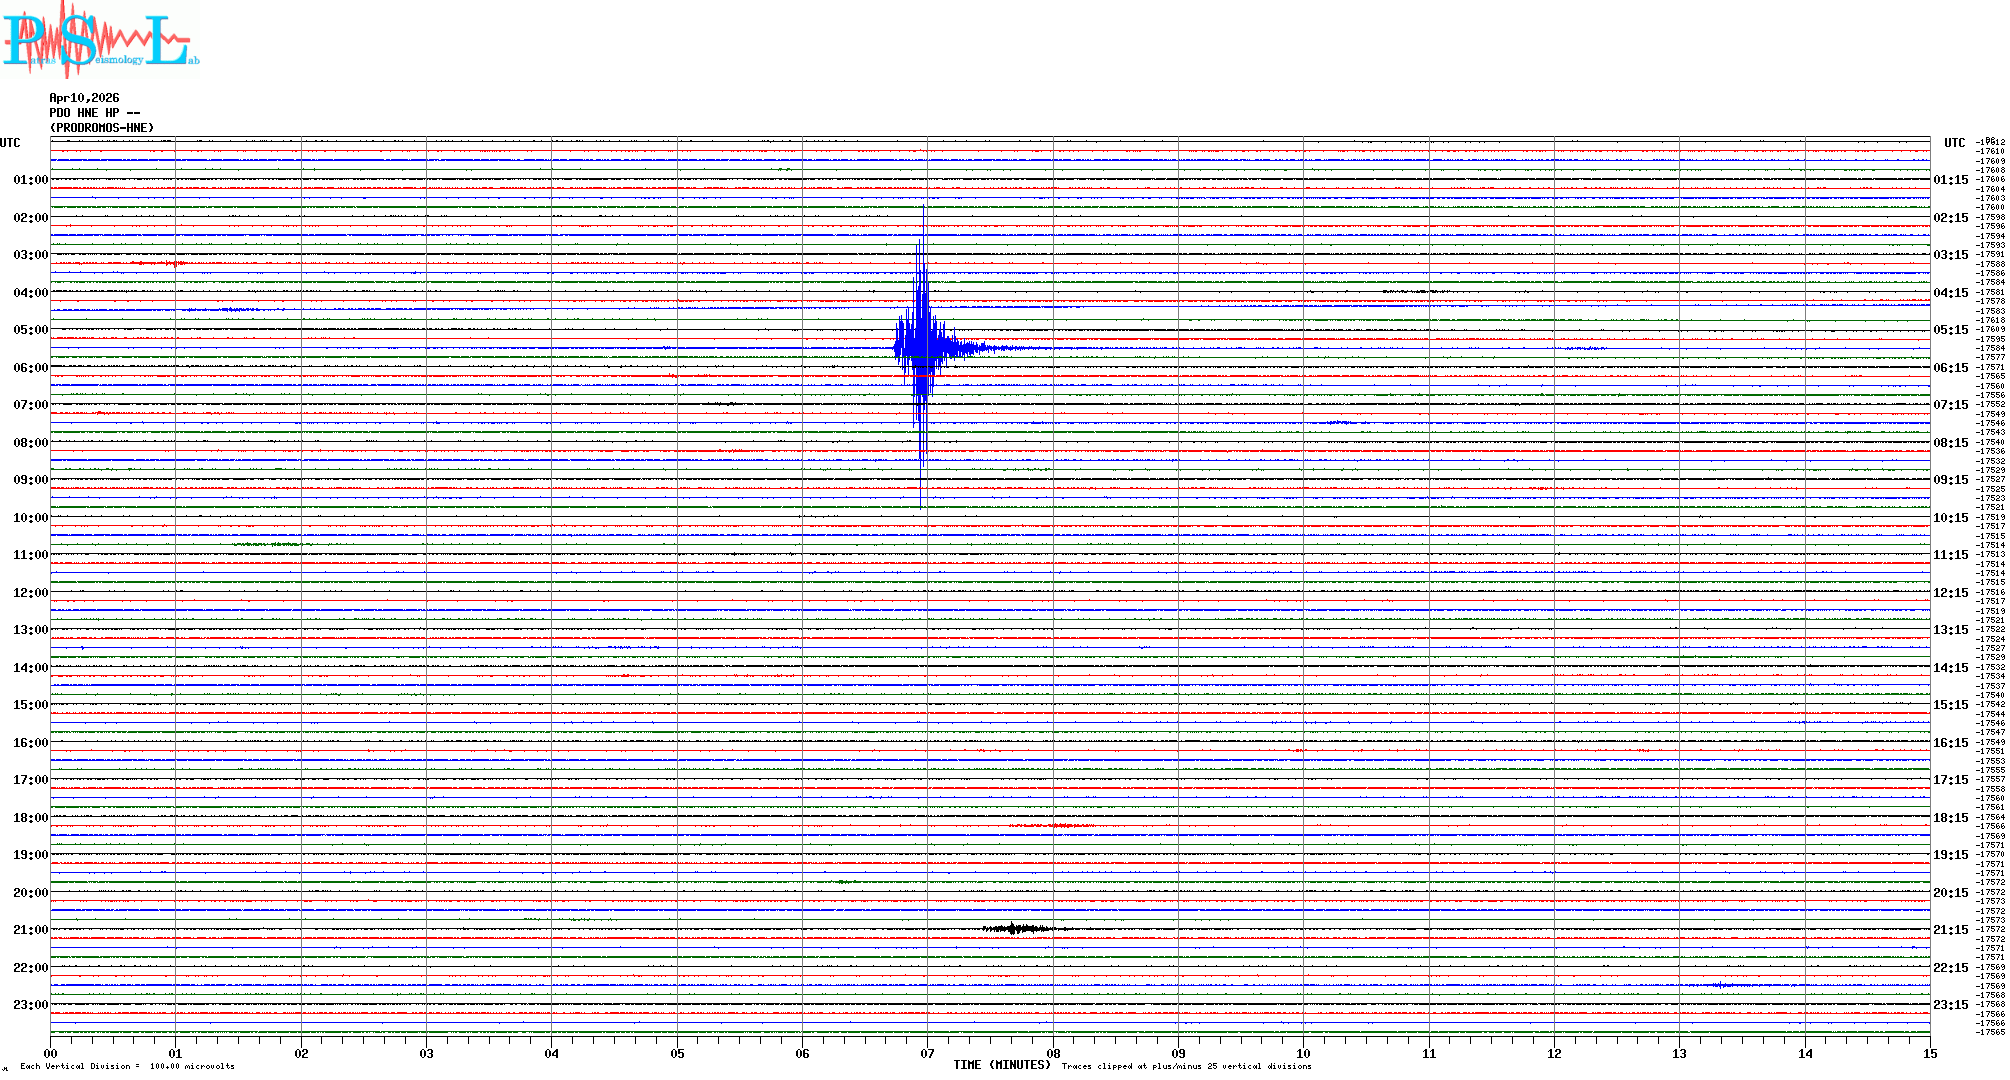Click minute 15 on the time axis
The image size is (2010, 1080).
point(1929,1053)
